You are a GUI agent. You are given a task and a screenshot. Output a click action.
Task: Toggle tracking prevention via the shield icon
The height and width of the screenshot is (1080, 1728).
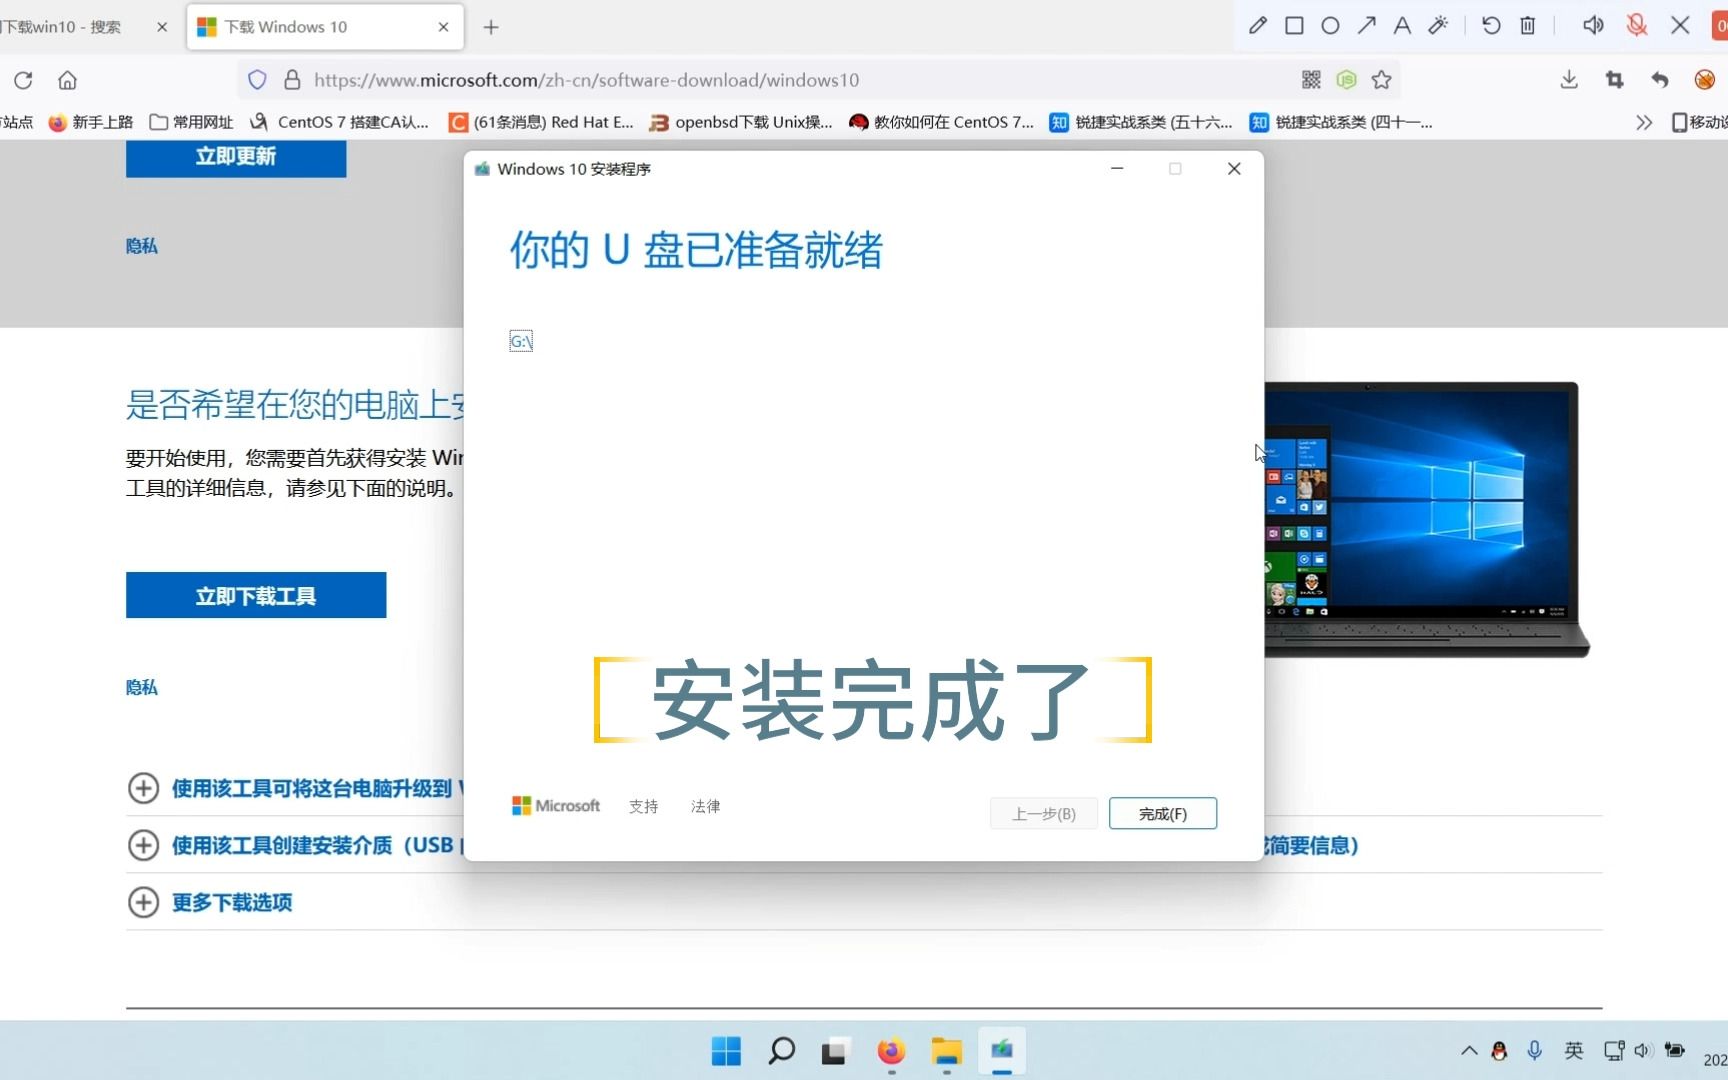[x=257, y=80]
